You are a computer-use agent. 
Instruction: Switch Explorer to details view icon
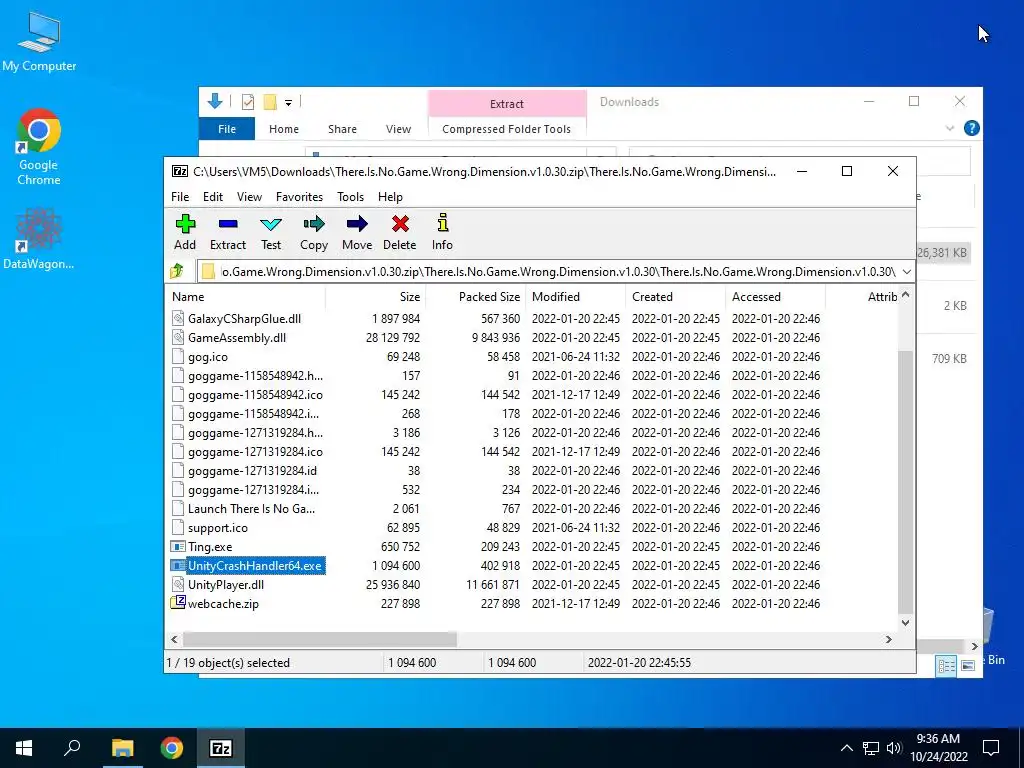(x=946, y=665)
